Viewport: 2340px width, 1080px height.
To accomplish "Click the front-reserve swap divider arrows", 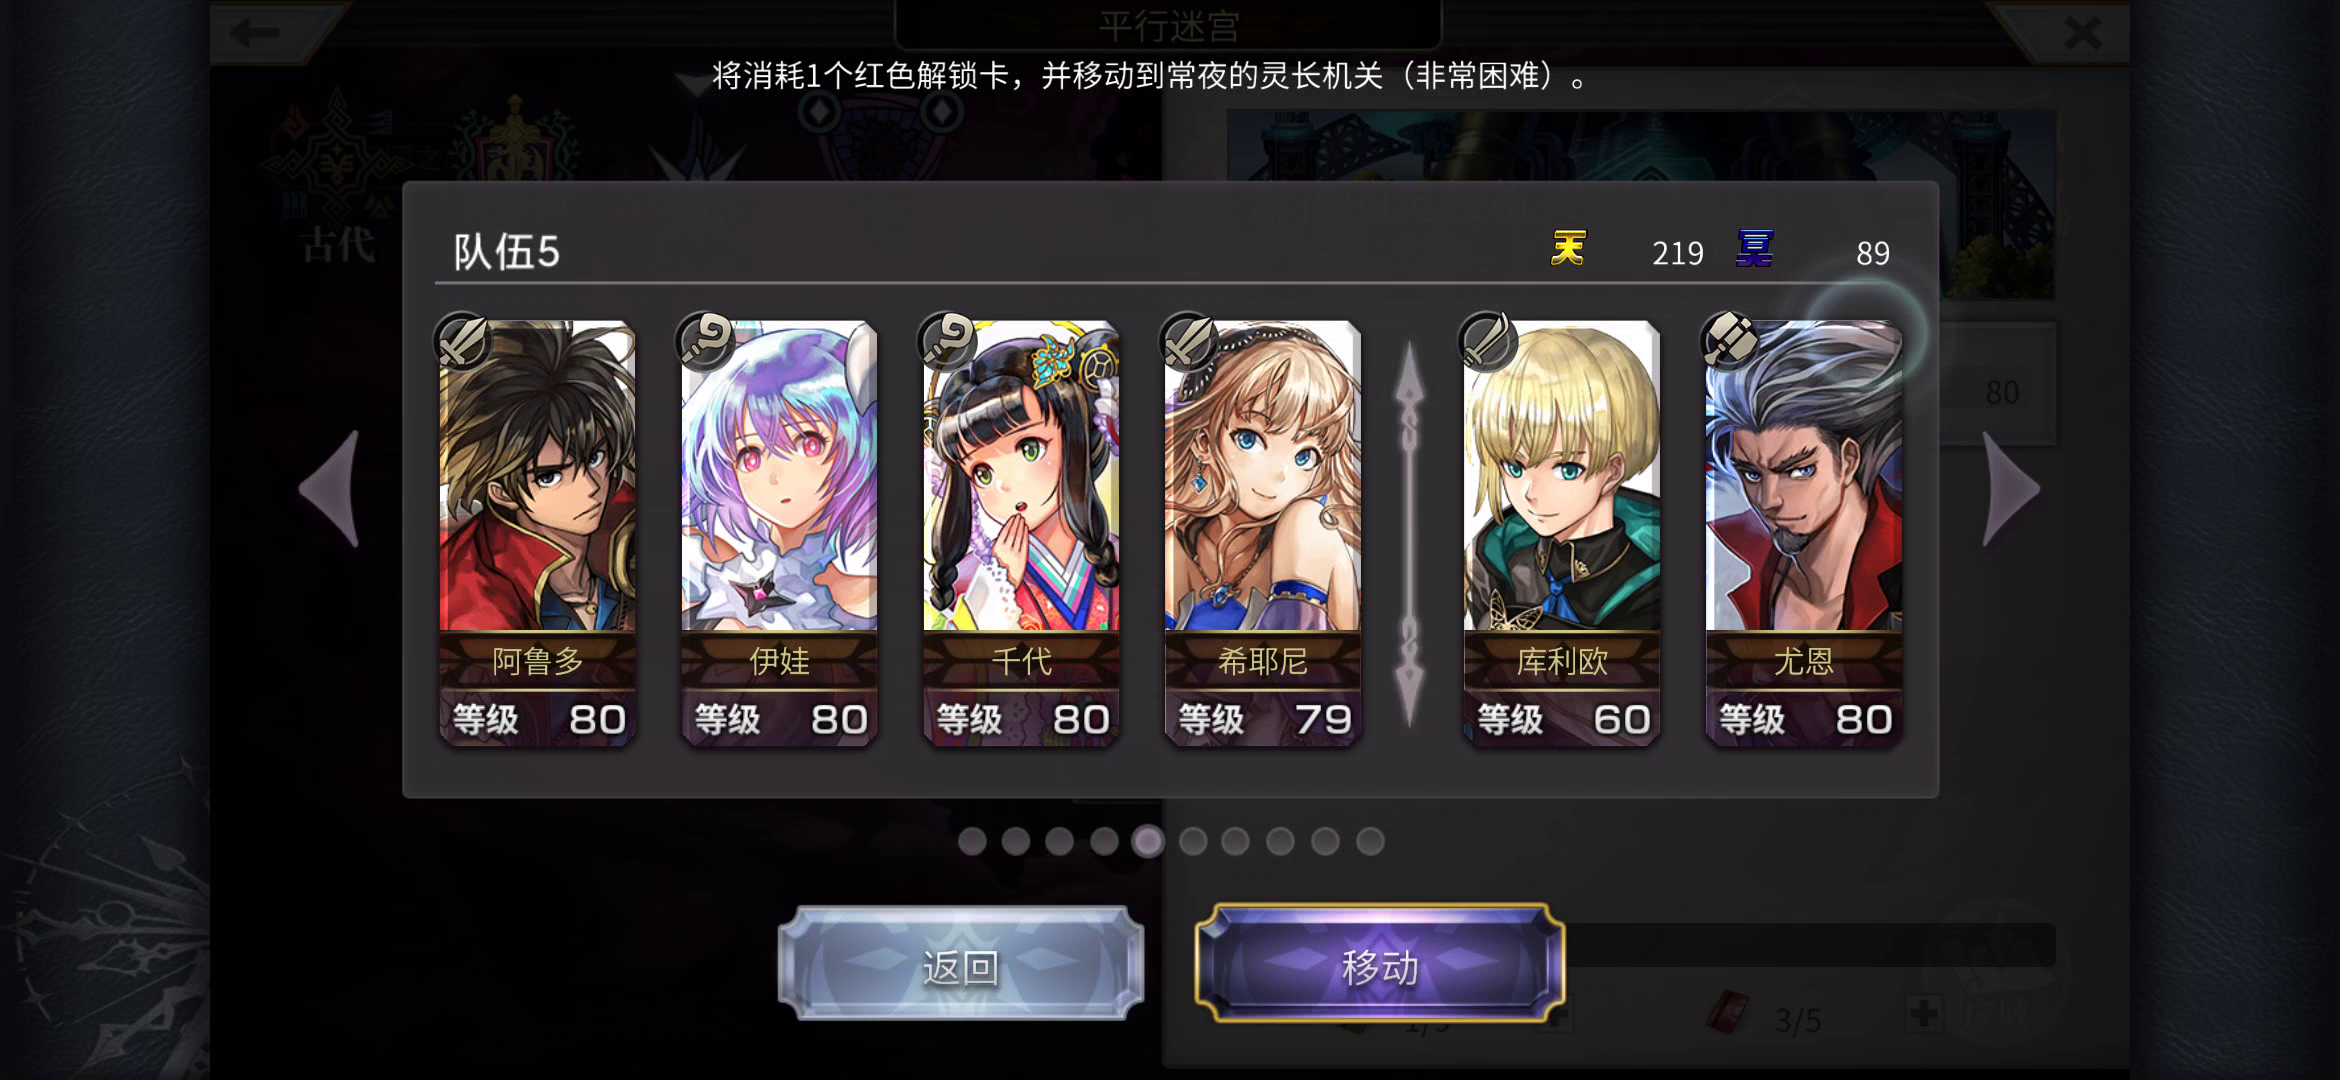I will coord(1410,534).
